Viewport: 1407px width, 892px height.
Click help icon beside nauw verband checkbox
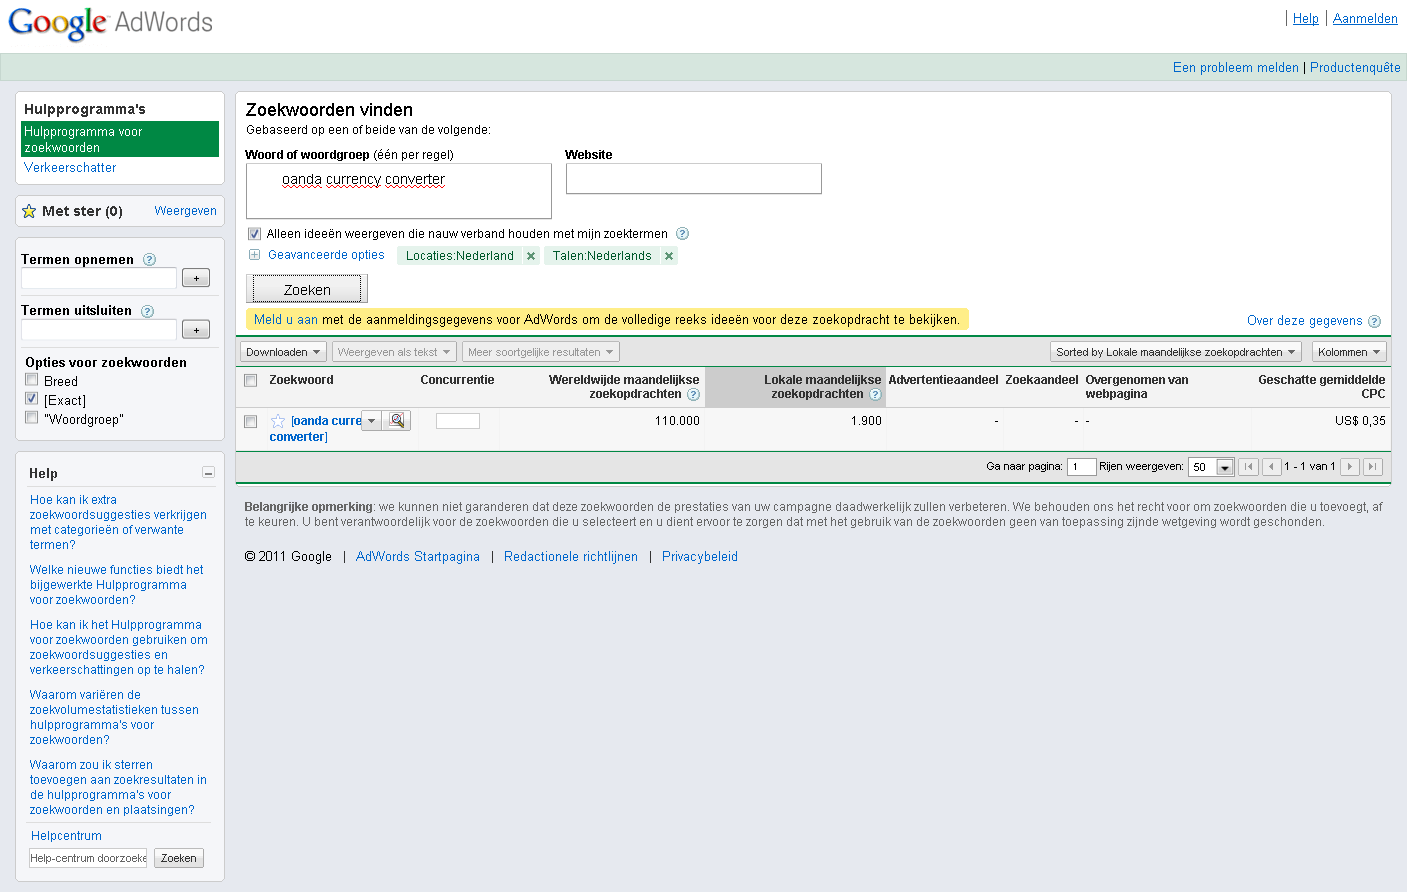click(x=682, y=234)
